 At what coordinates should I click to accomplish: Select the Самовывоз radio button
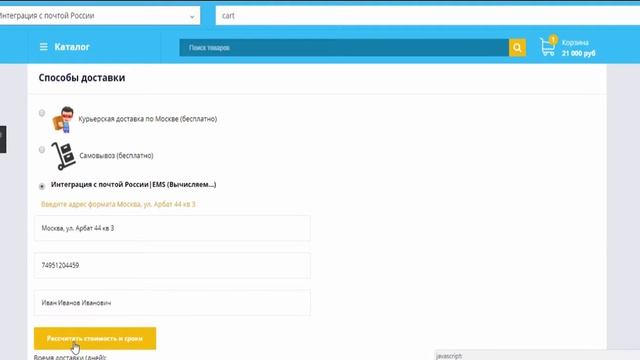[x=42, y=150]
